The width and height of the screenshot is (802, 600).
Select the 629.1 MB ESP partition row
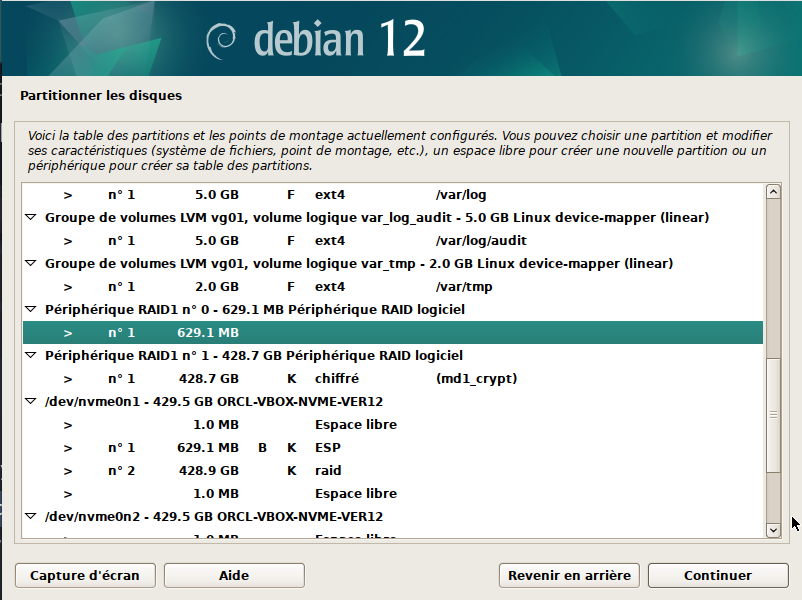(393, 448)
